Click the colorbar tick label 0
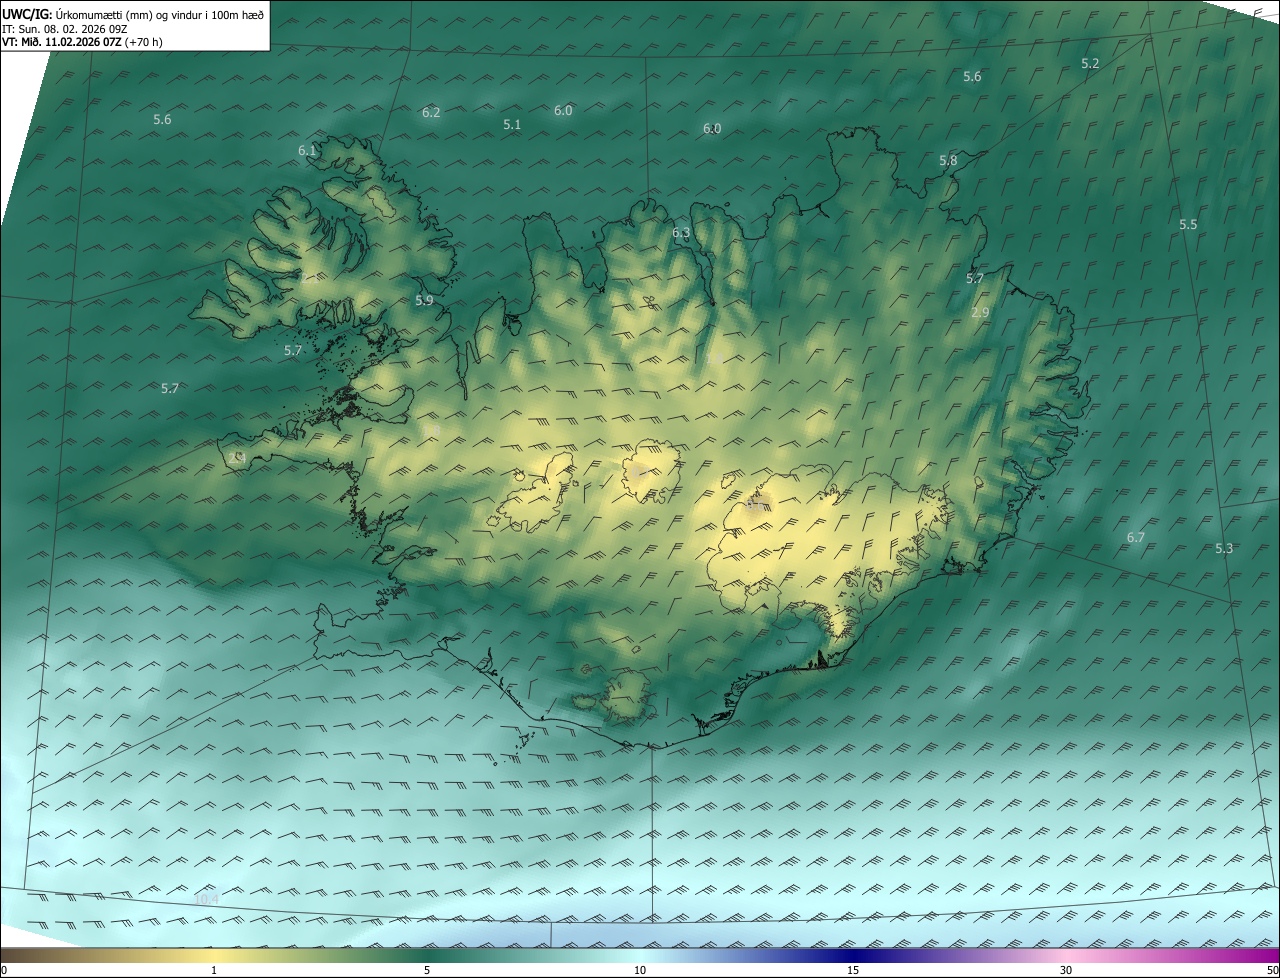The width and height of the screenshot is (1280, 978). [4, 970]
